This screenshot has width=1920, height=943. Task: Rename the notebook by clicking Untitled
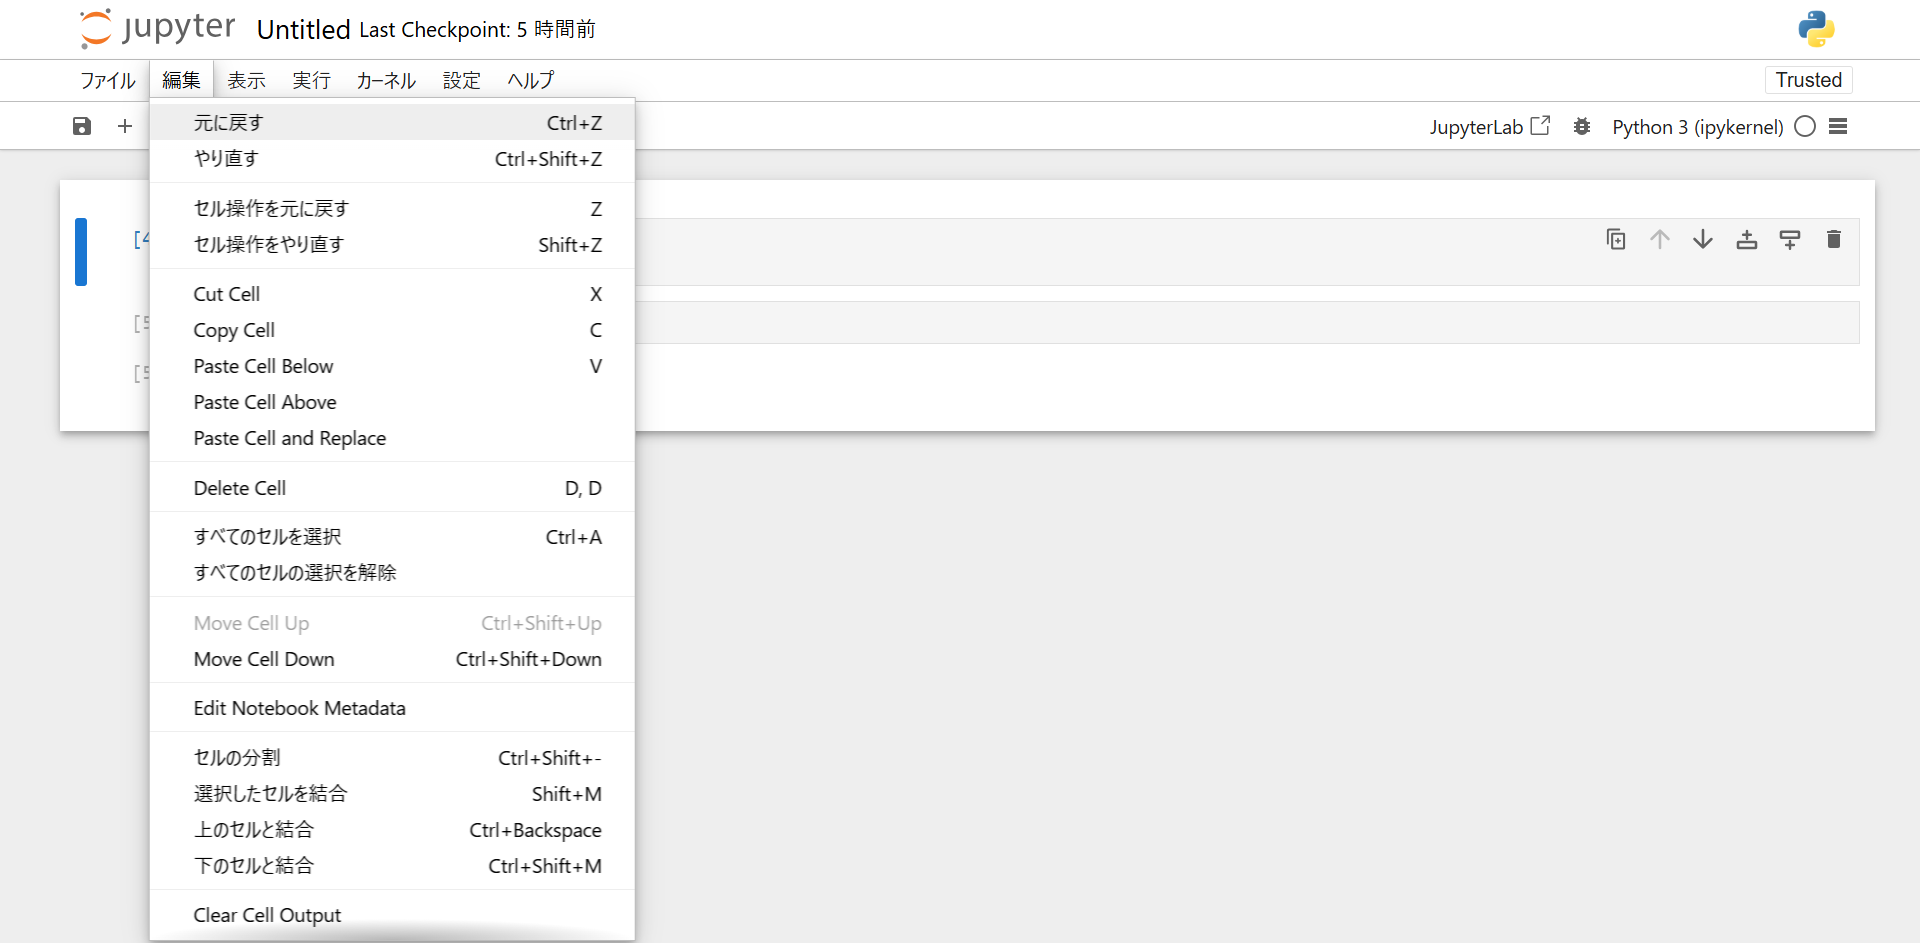point(302,29)
